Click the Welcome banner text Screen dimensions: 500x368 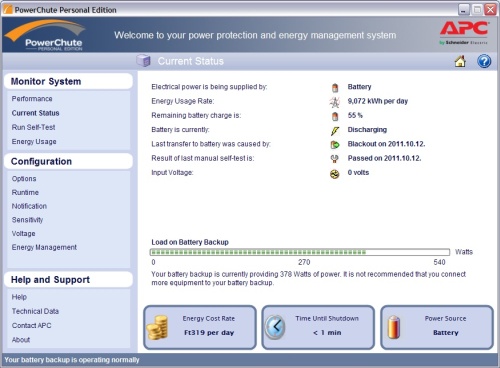click(x=255, y=35)
